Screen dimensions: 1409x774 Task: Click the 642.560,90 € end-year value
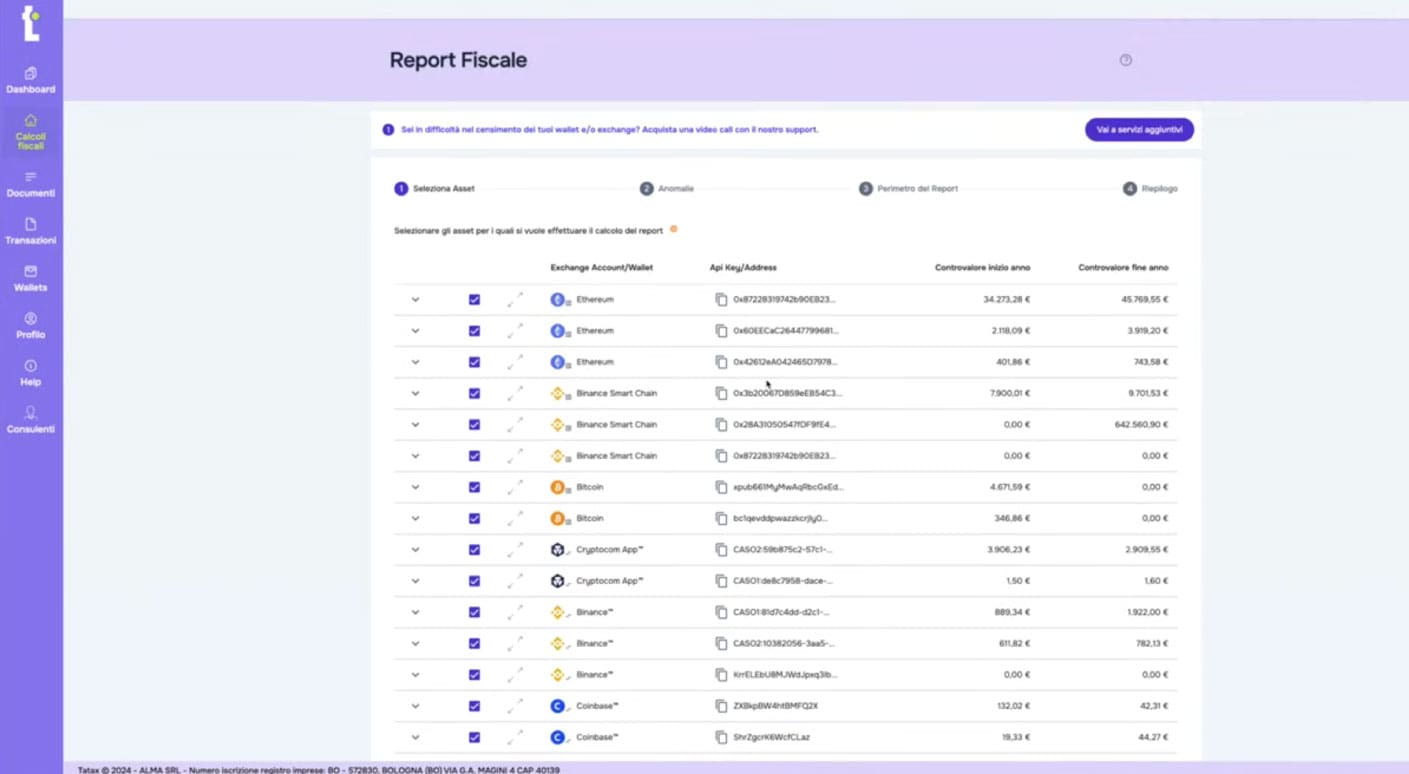tap(1139, 424)
